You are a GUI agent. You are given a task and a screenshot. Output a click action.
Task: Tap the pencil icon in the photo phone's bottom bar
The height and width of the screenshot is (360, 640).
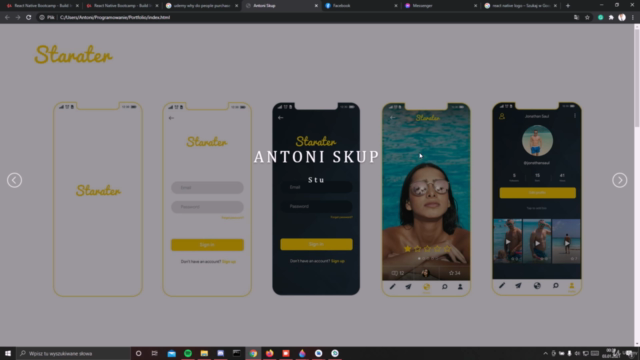tap(392, 287)
